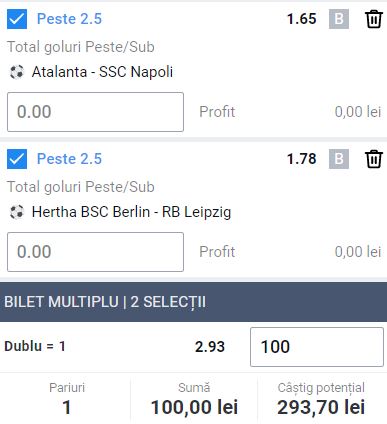This screenshot has height=424, width=387.
Task: Delete the Hertha BSC Berlin selection
Action: click(x=373, y=159)
